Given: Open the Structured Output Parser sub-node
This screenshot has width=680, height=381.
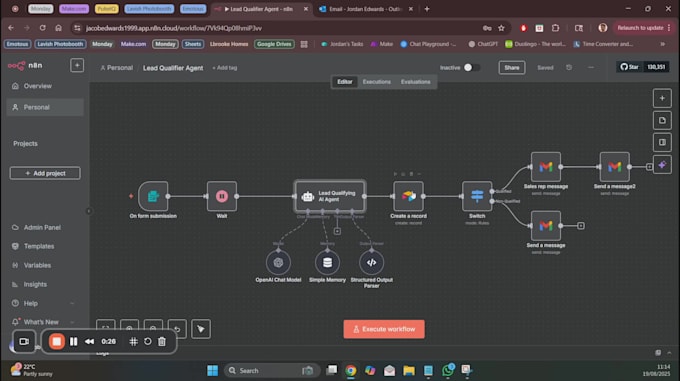Looking at the screenshot, I should tap(371, 262).
